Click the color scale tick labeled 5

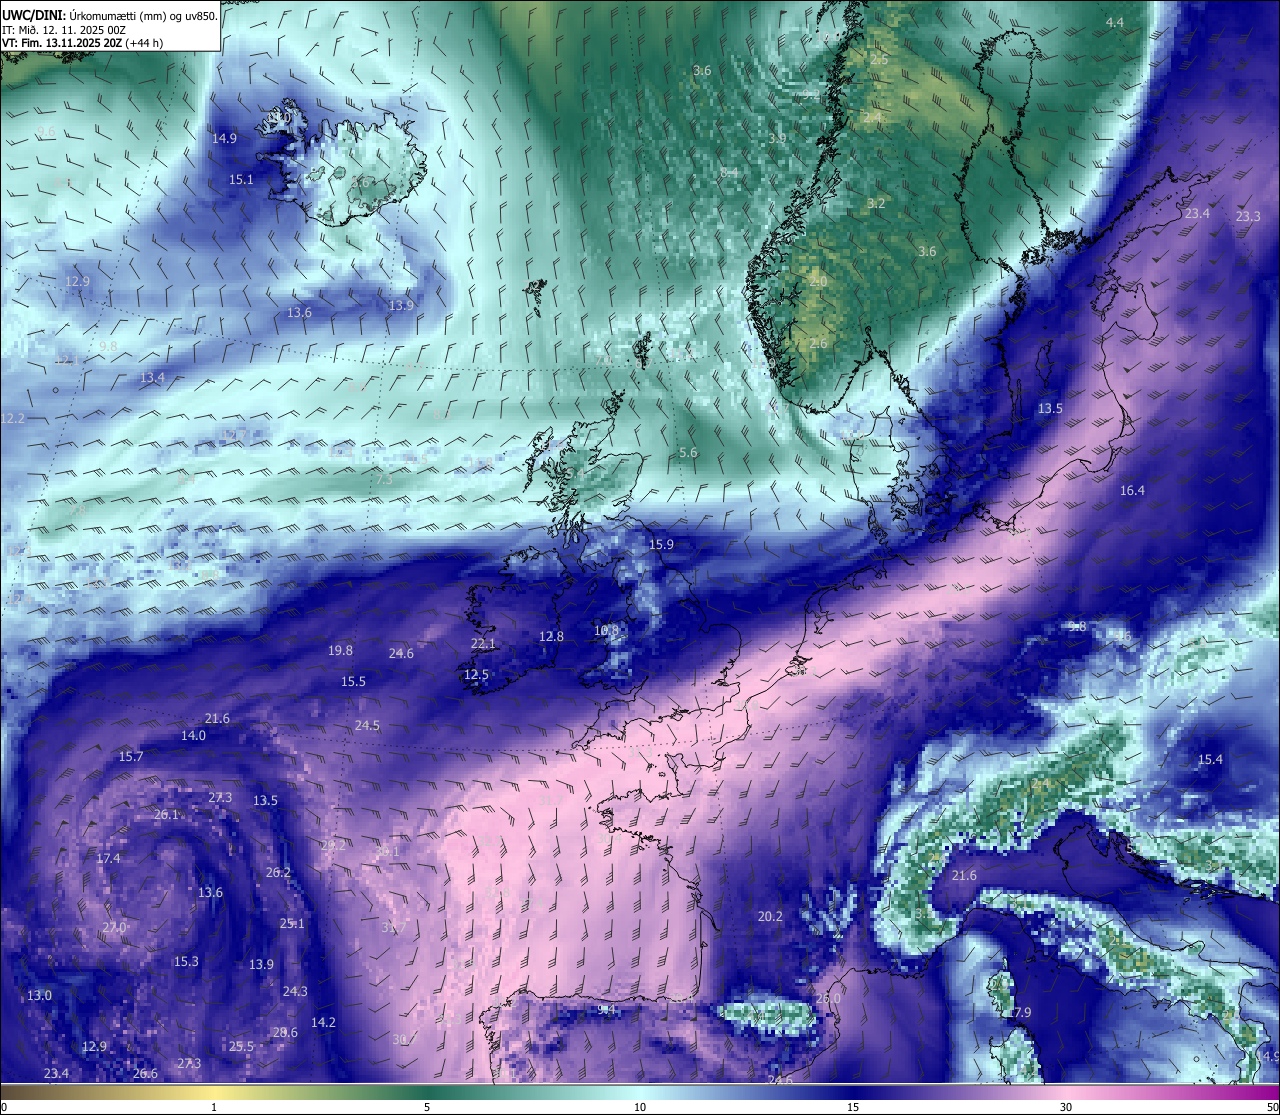click(x=427, y=1107)
